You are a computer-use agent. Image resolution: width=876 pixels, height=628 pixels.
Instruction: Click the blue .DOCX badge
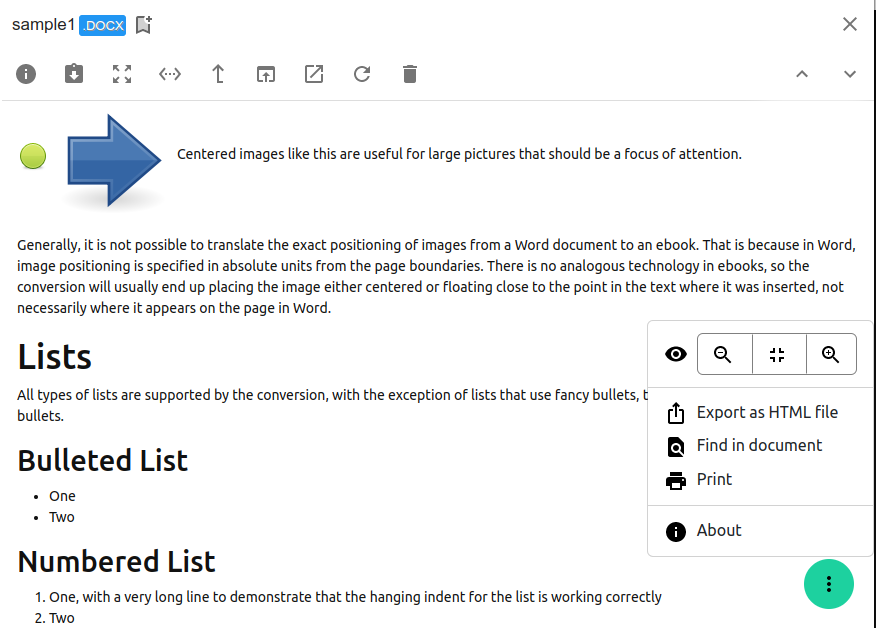coord(102,25)
